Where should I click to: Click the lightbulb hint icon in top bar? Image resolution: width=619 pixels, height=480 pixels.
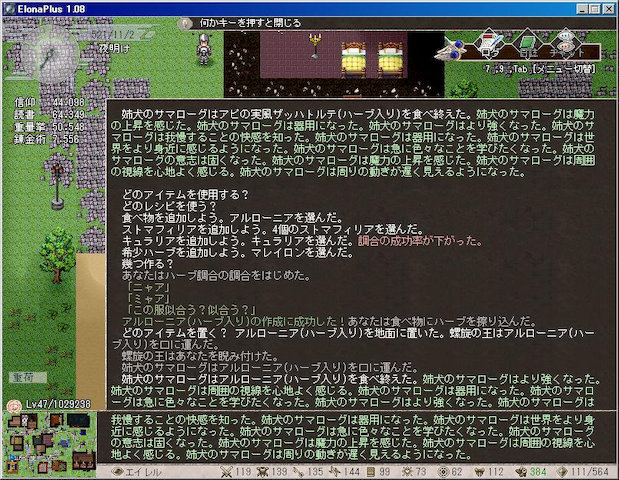point(185,23)
